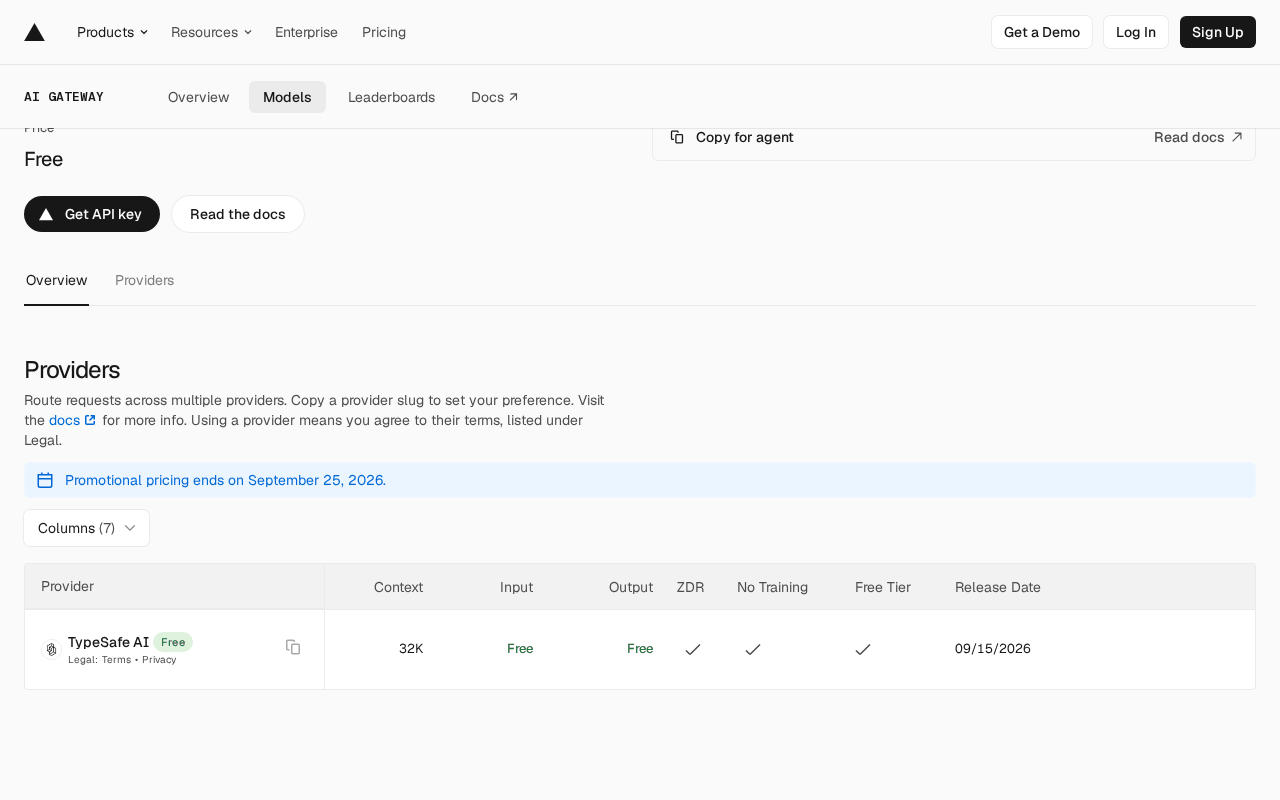This screenshot has height=800, width=1280.
Task: Open the Leaderboards nav tab
Action: coord(391,97)
